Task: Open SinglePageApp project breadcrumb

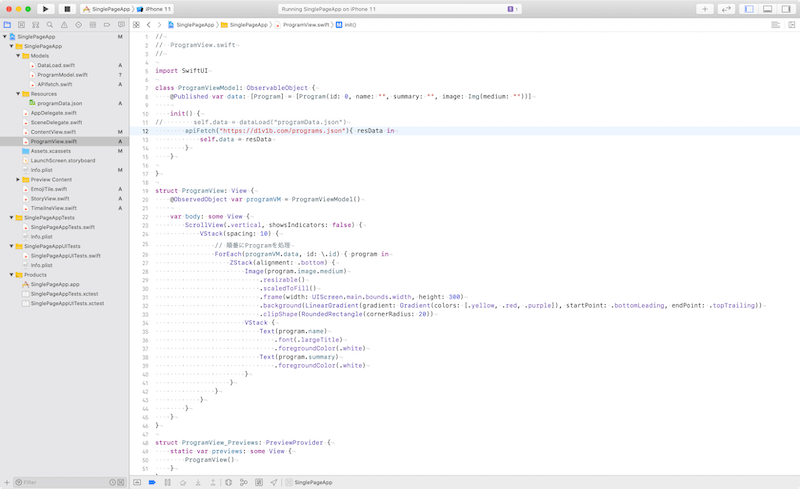Action: (x=191, y=25)
